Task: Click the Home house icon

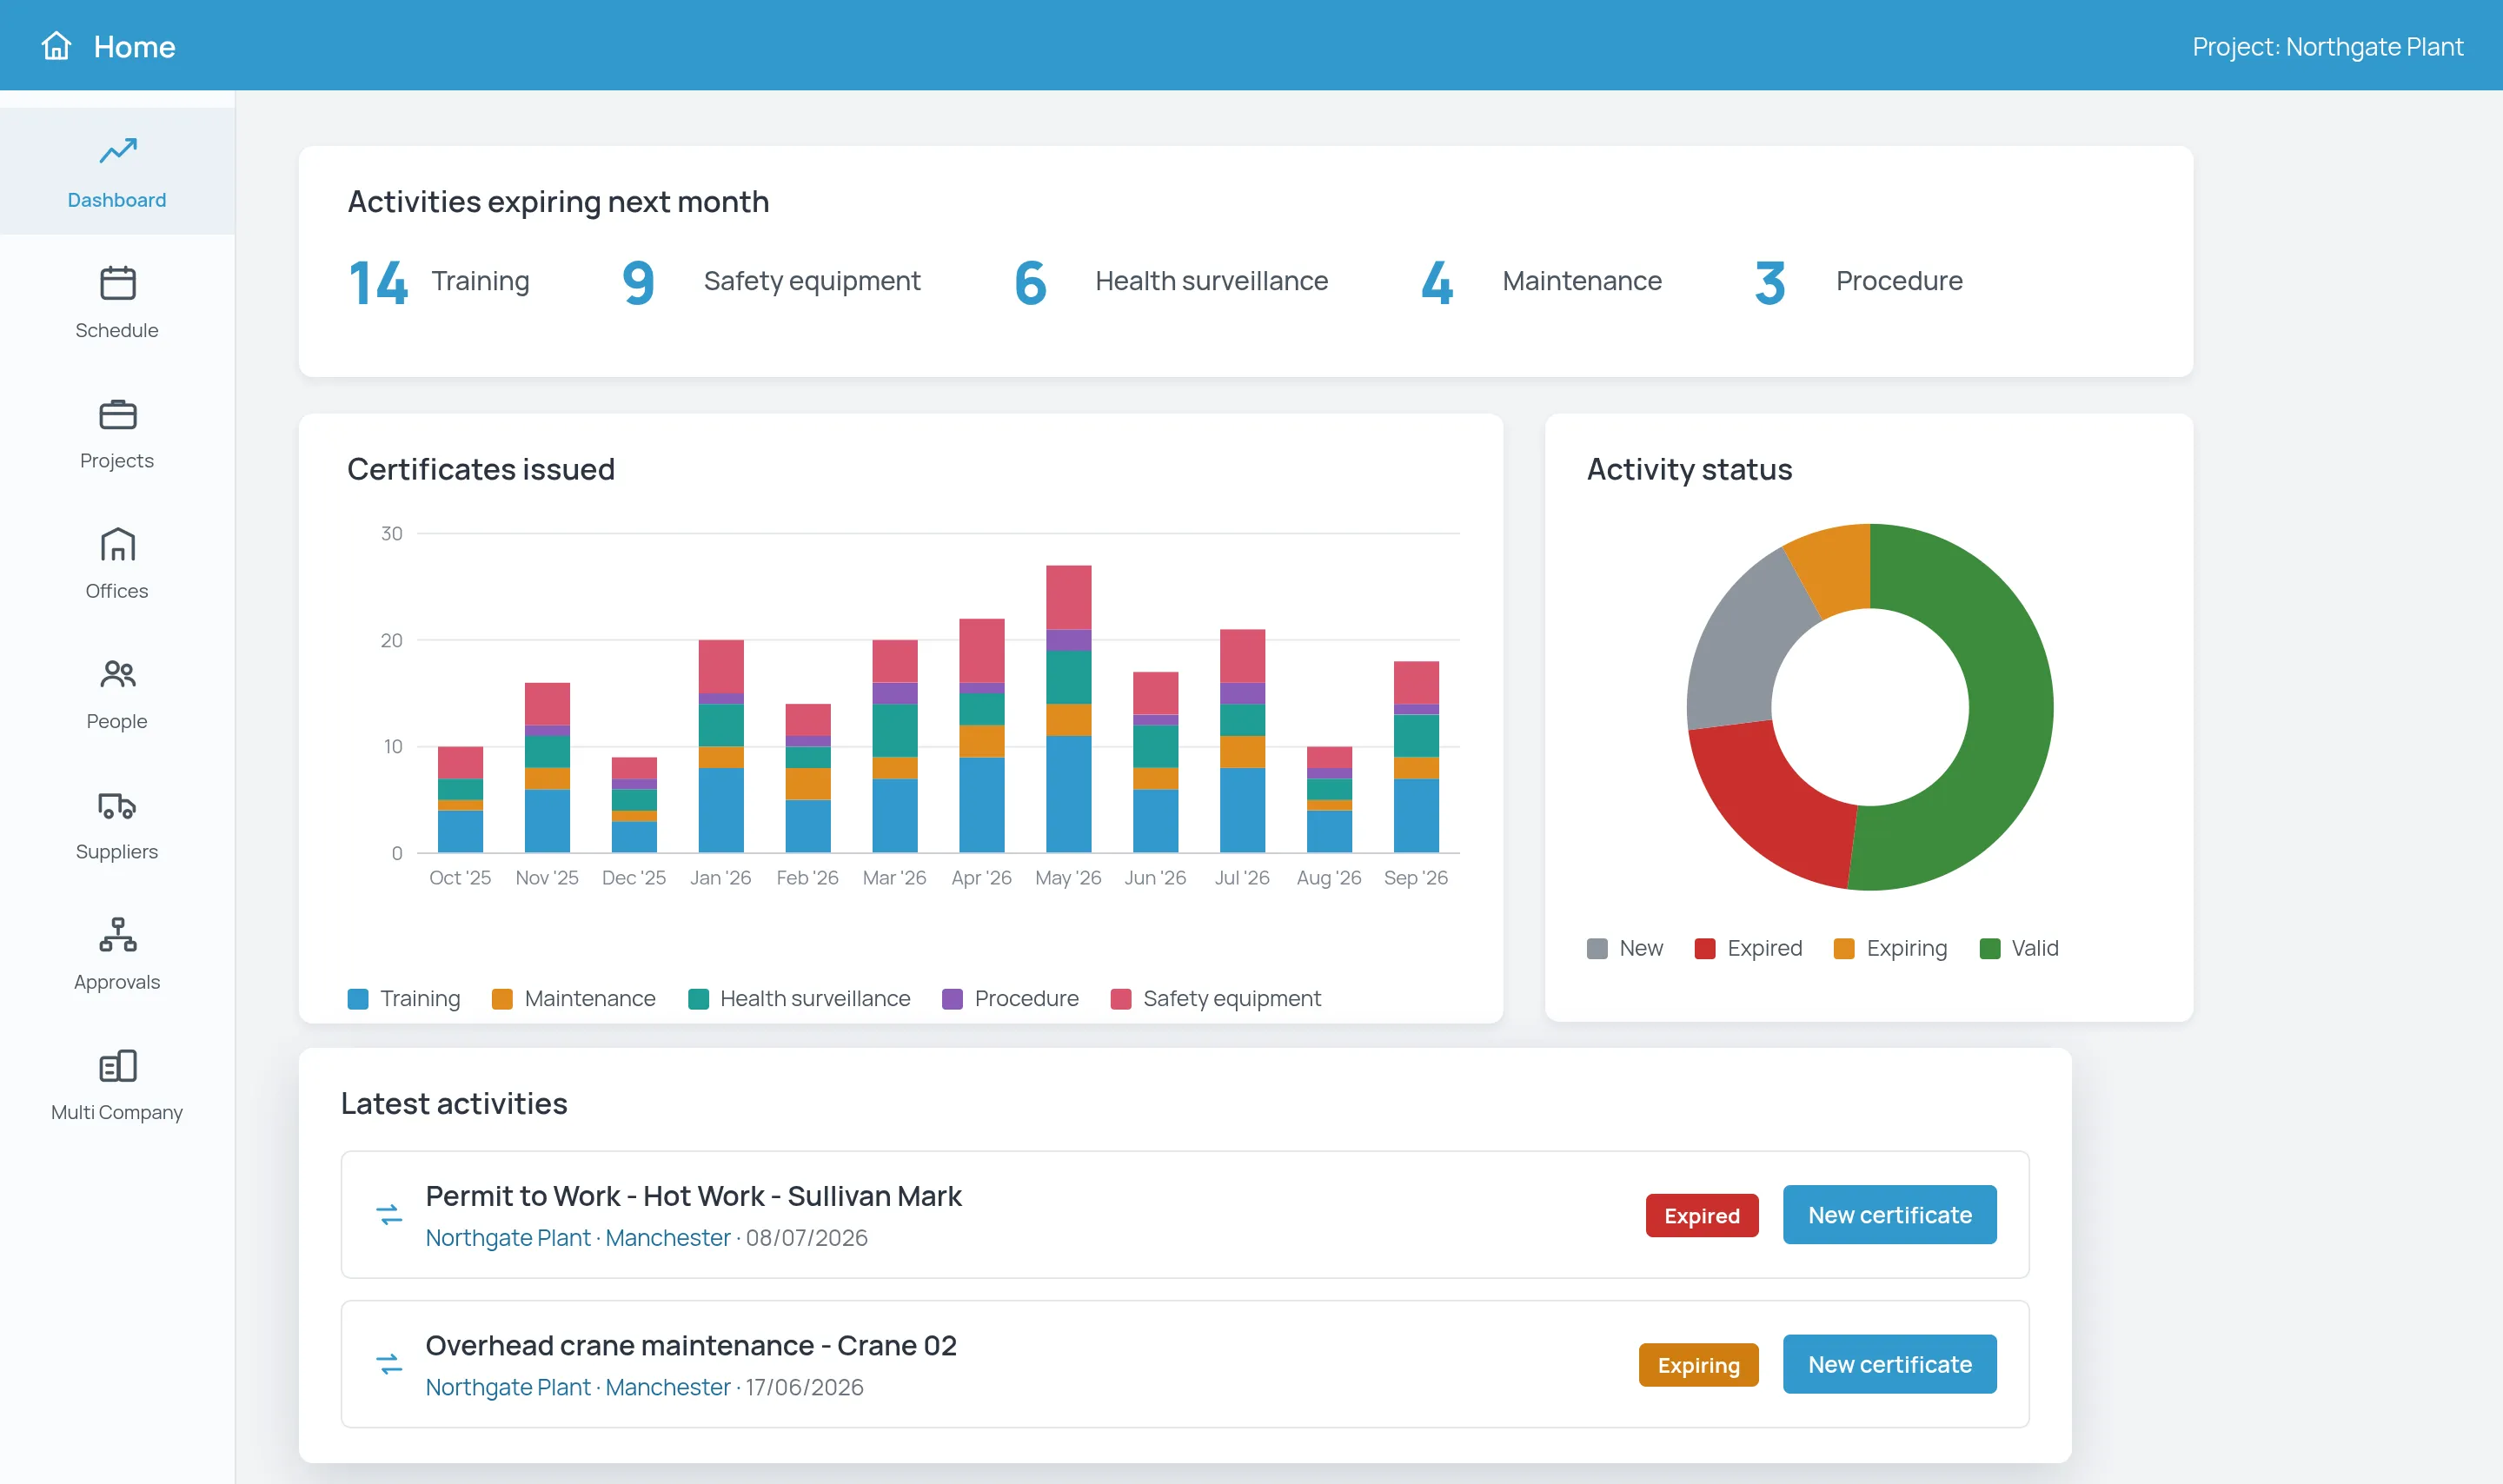Action: (56, 46)
